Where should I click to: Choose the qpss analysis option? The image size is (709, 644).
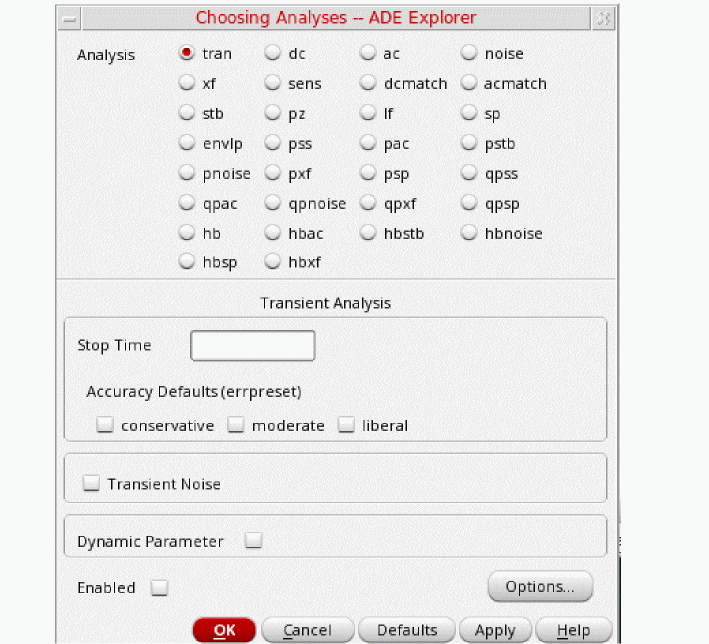point(469,173)
